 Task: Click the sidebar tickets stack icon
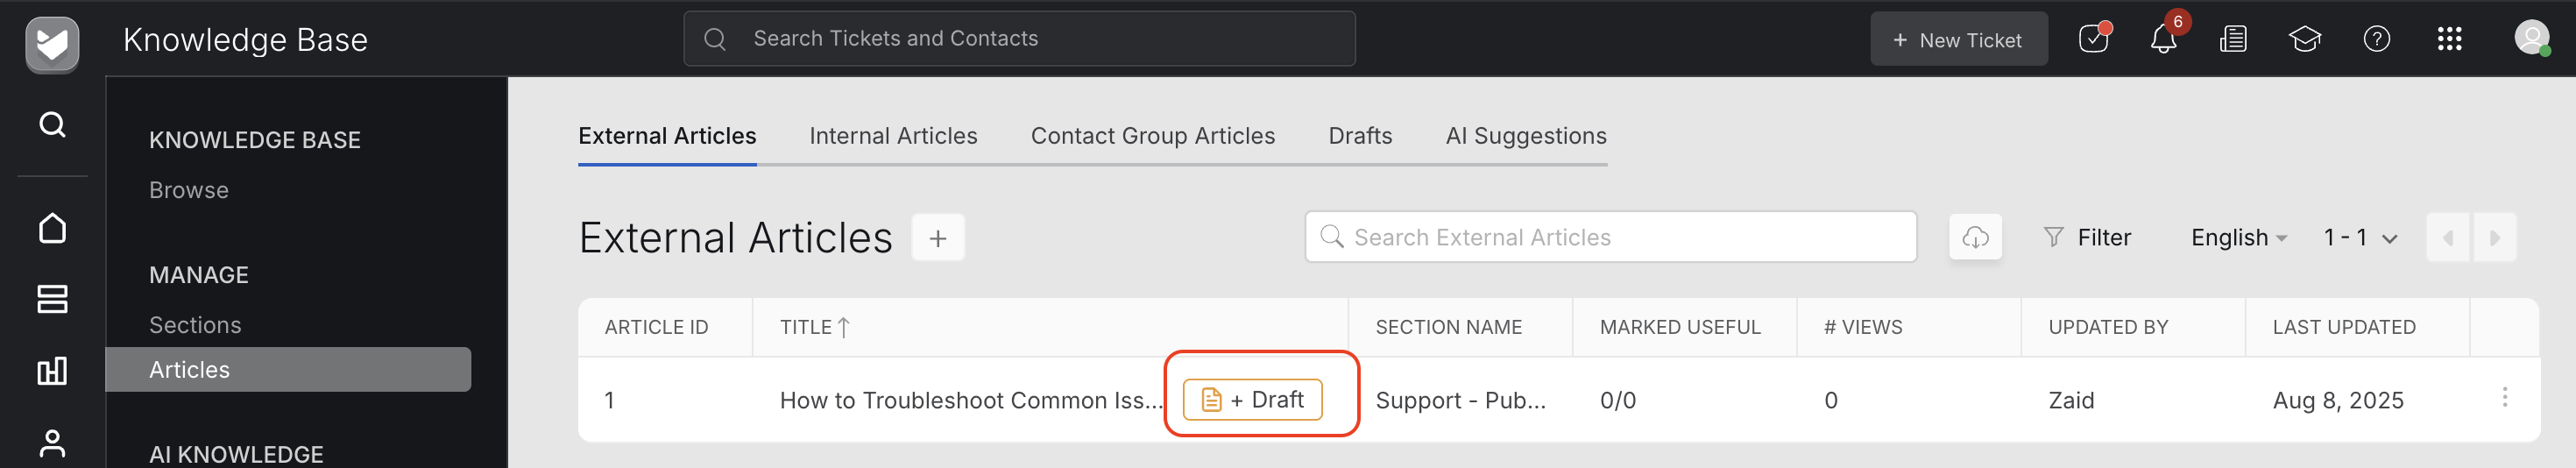pos(52,299)
